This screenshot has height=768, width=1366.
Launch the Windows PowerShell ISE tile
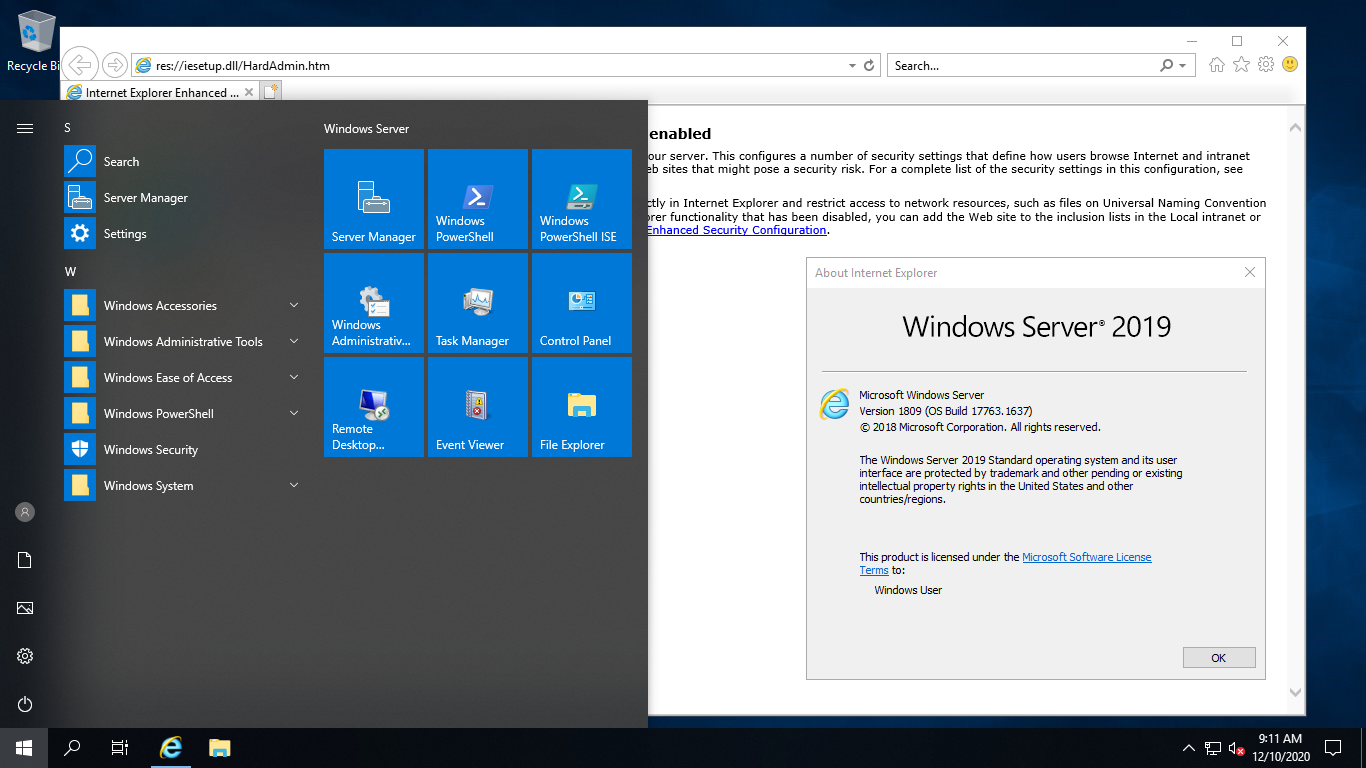point(582,199)
